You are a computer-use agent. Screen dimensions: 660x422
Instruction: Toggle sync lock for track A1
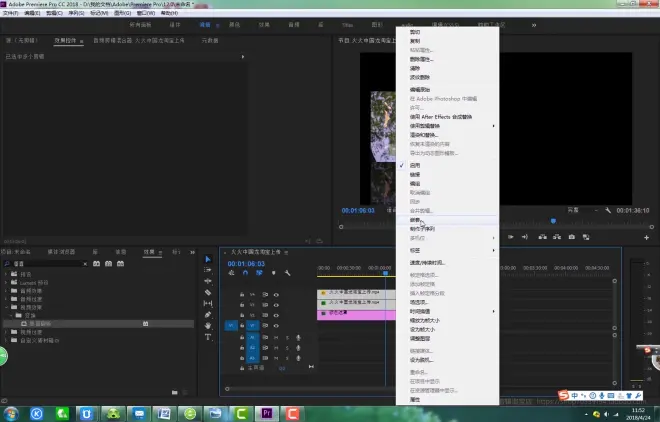(265, 337)
